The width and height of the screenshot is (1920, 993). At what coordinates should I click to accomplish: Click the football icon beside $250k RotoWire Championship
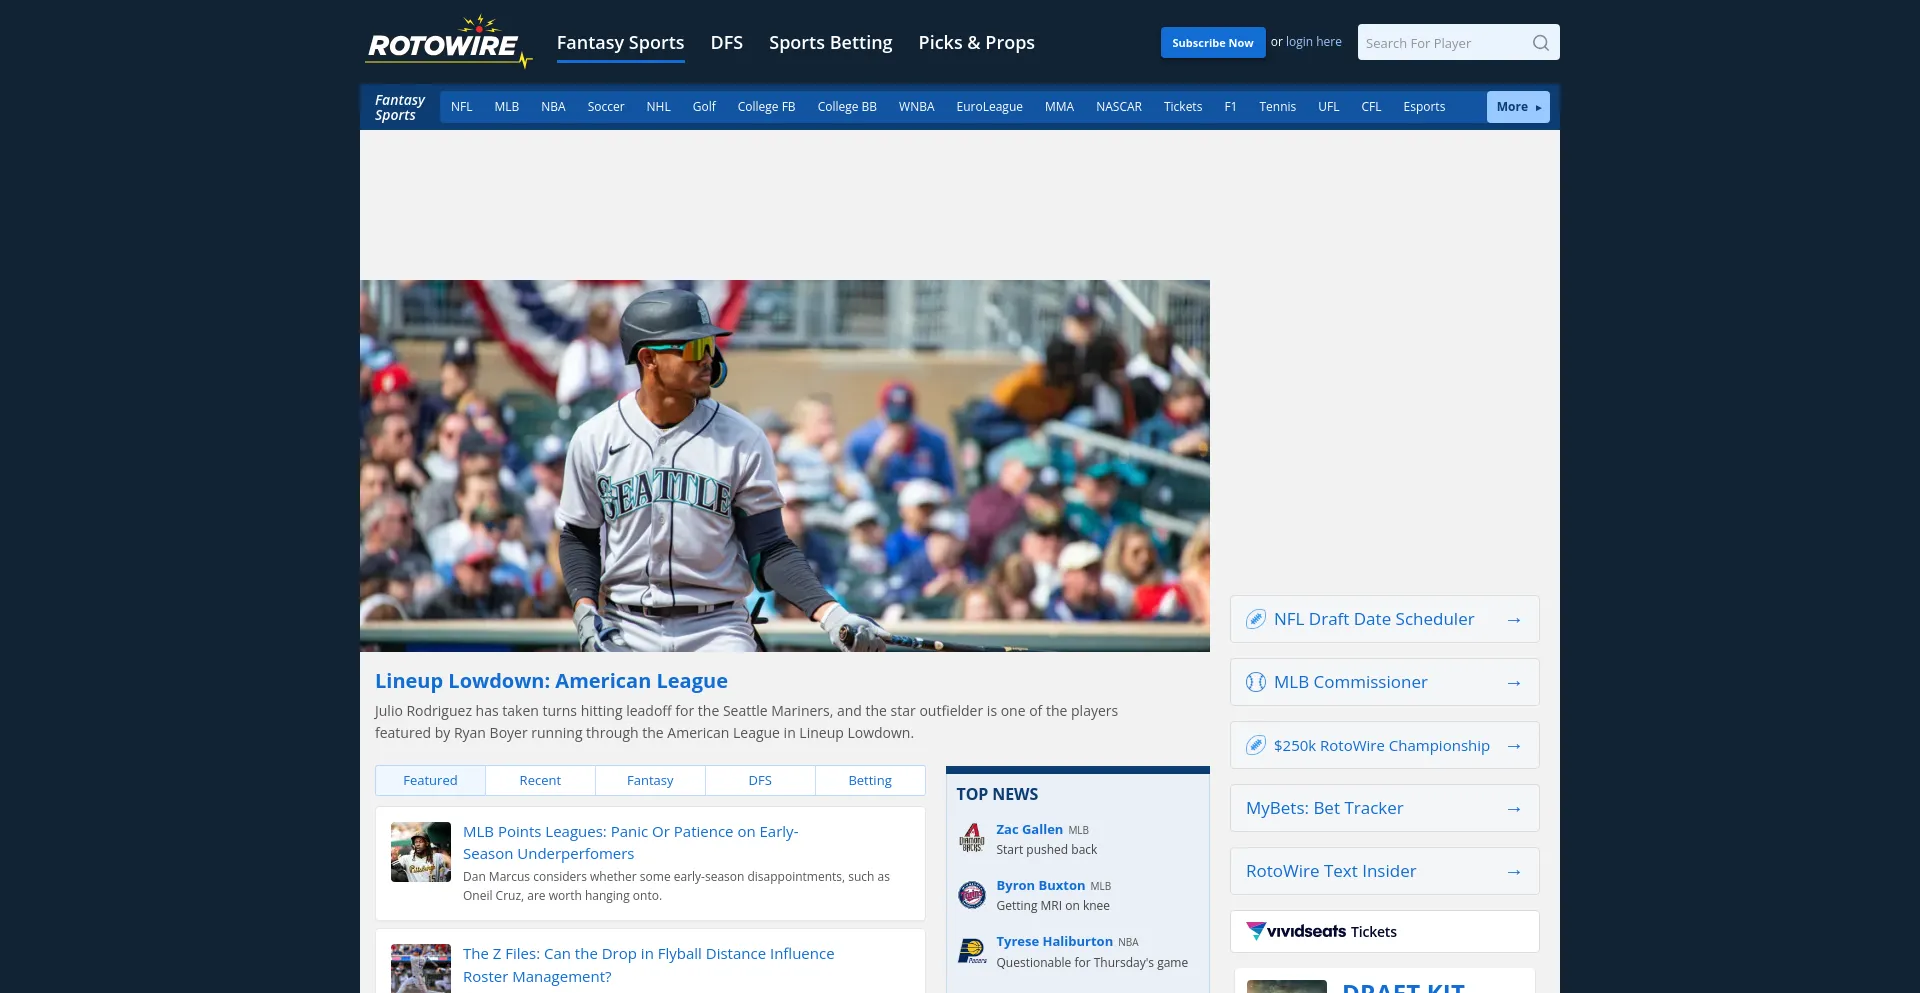point(1256,745)
